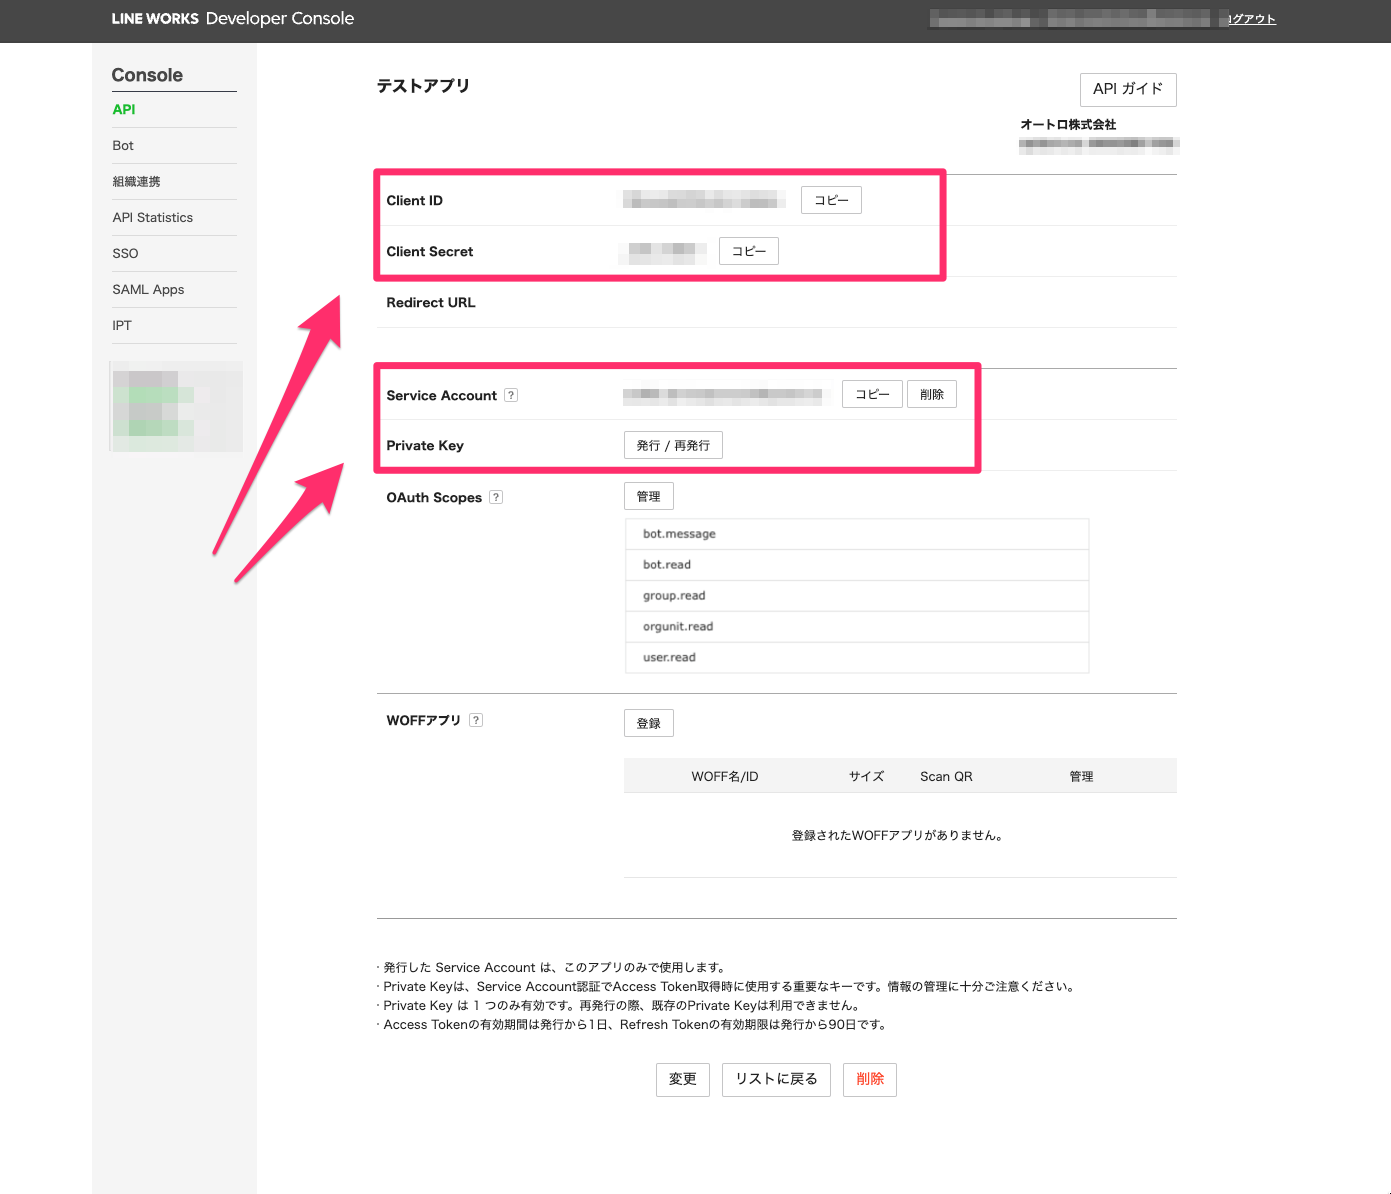Click 登録 to register a WOFF app
The image size is (1391, 1194).
tap(648, 723)
